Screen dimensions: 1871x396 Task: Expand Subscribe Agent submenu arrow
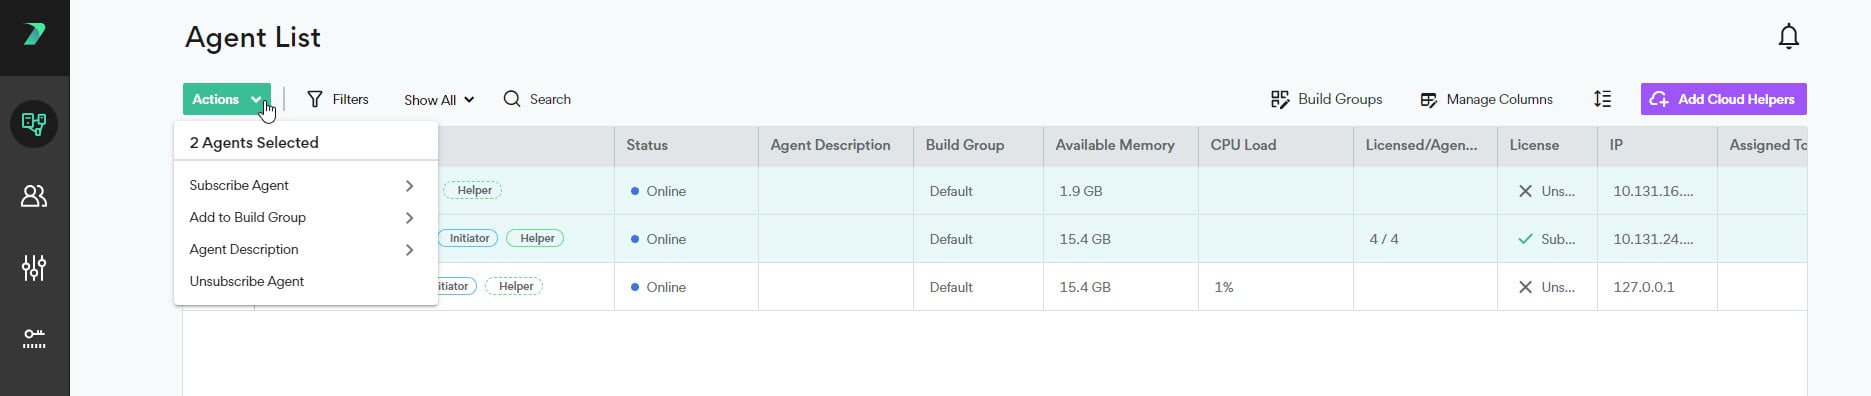click(x=409, y=186)
